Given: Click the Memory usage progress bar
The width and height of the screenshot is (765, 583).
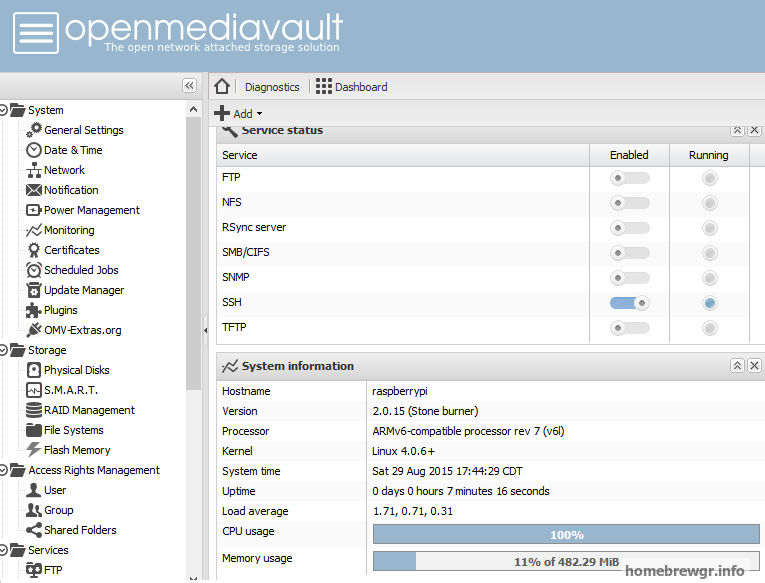Looking at the screenshot, I should [566, 561].
